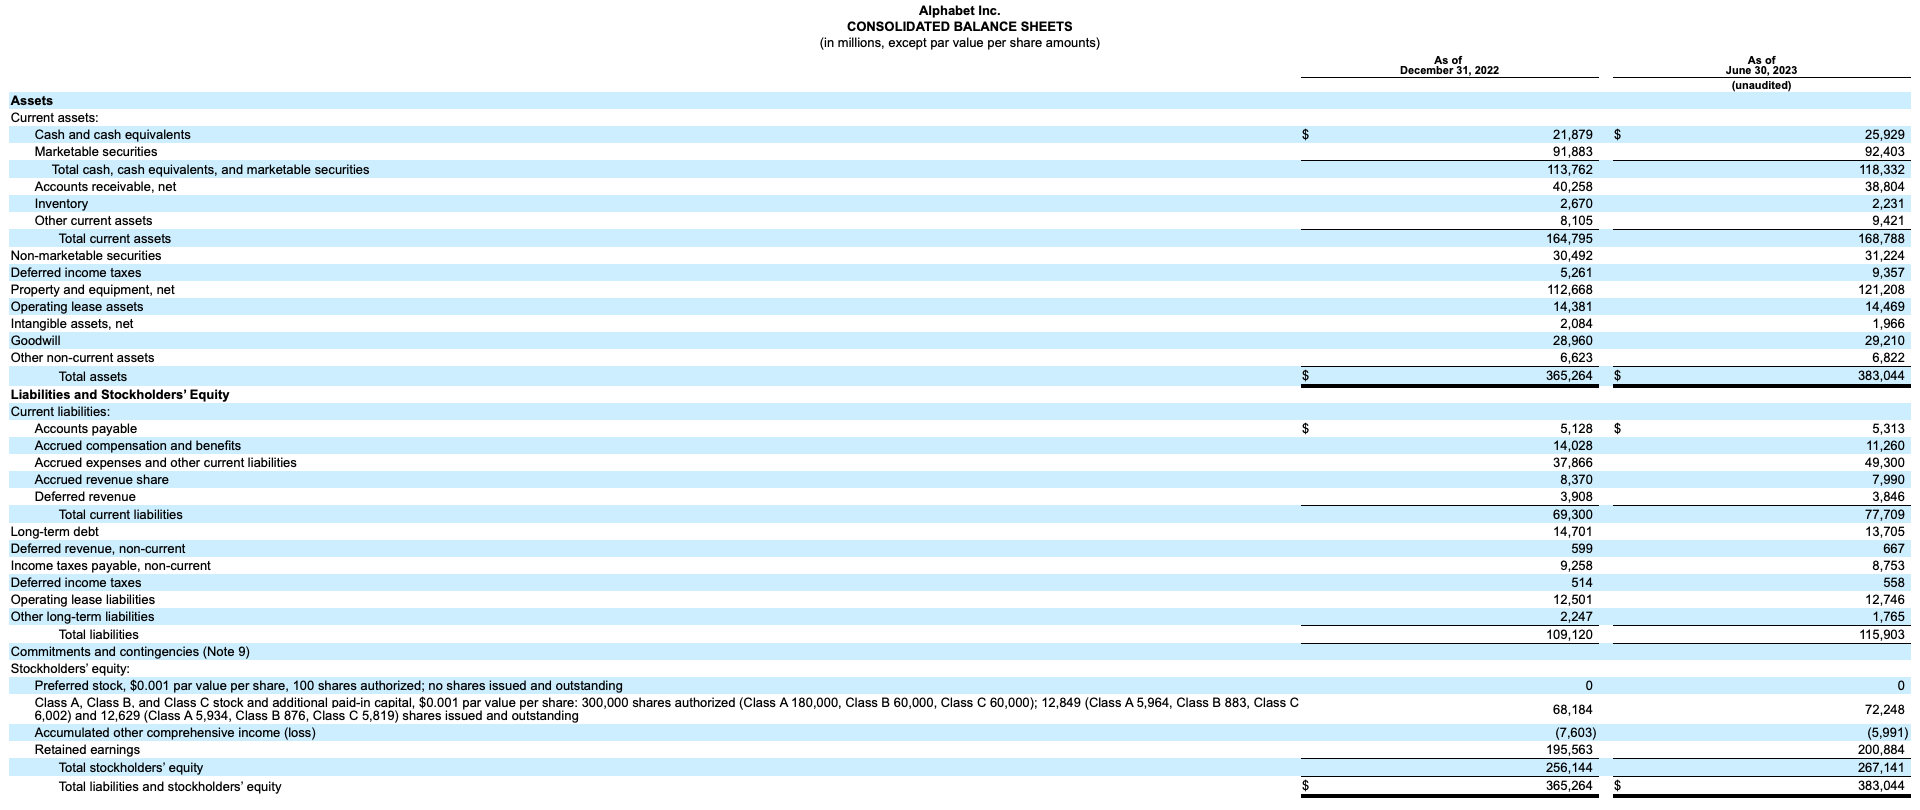Click the '(unaudited)' label
Image resolution: width=1920 pixels, height=810 pixels.
coord(1761,85)
